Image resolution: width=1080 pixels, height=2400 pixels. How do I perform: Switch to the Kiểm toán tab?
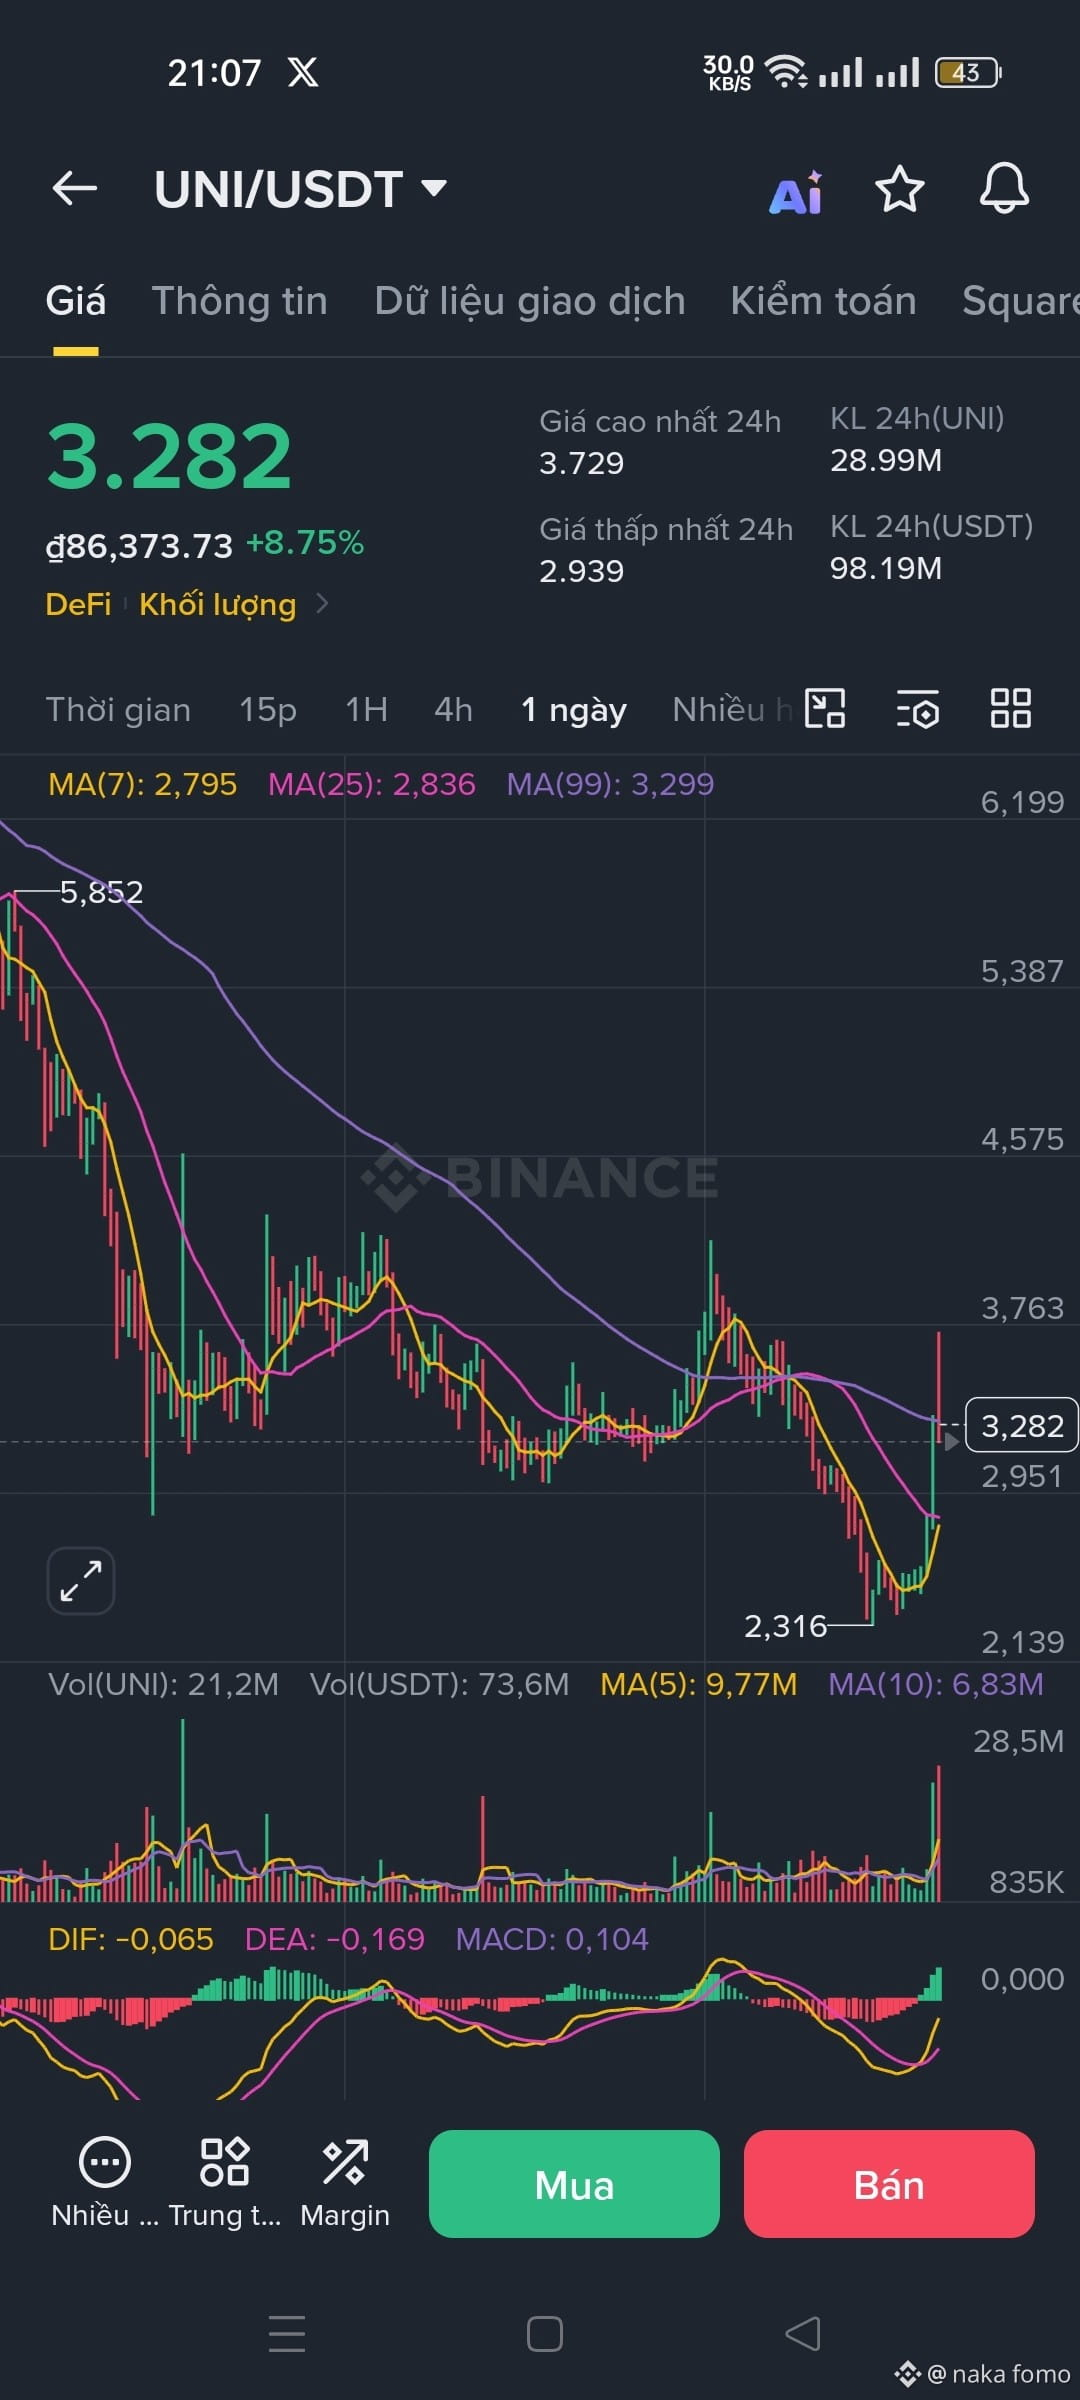coord(823,301)
